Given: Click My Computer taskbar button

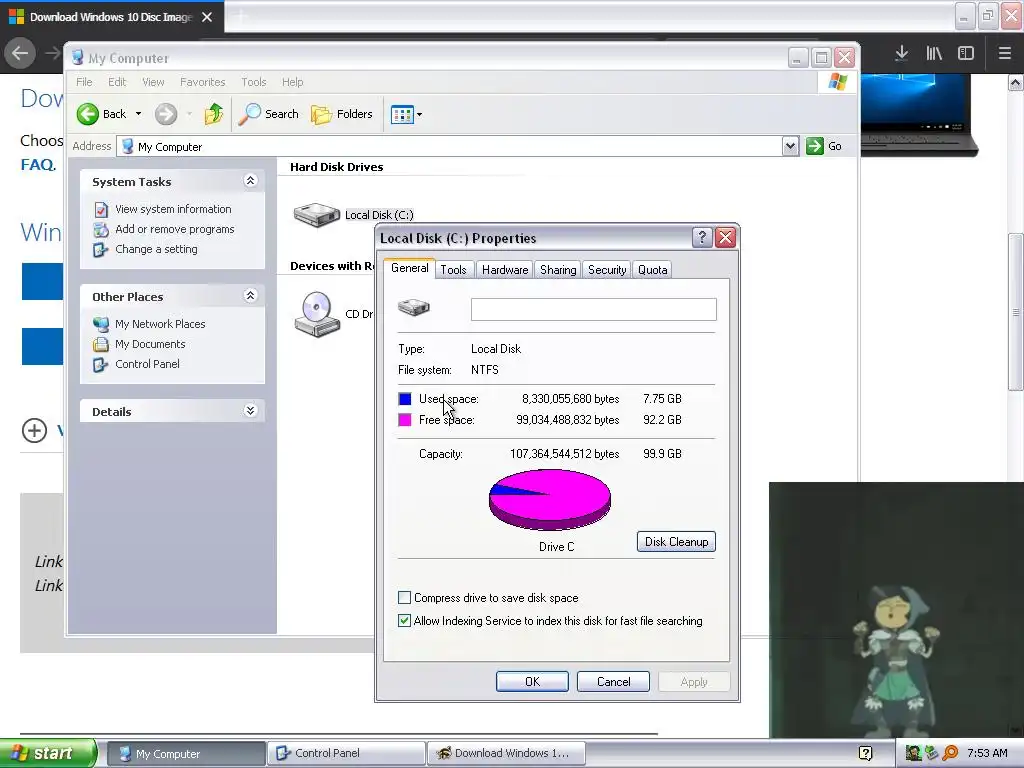Looking at the screenshot, I should pos(186,754).
